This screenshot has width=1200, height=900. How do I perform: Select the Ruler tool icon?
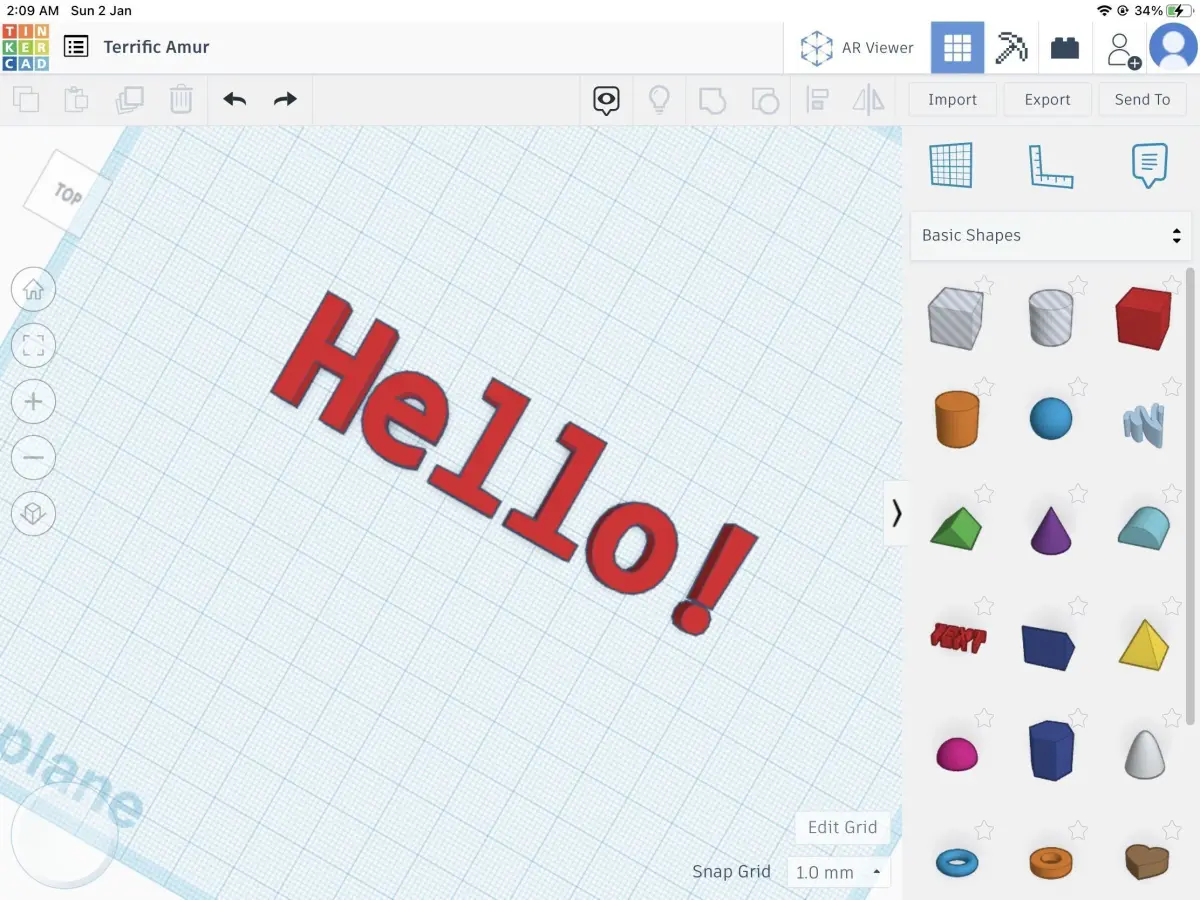(x=1050, y=165)
